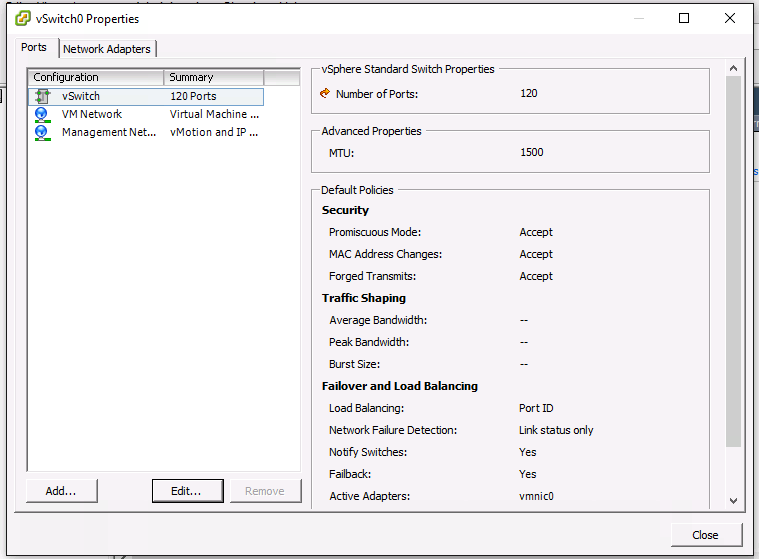Sort by the Summary column header
This screenshot has height=559, width=759.
click(214, 77)
